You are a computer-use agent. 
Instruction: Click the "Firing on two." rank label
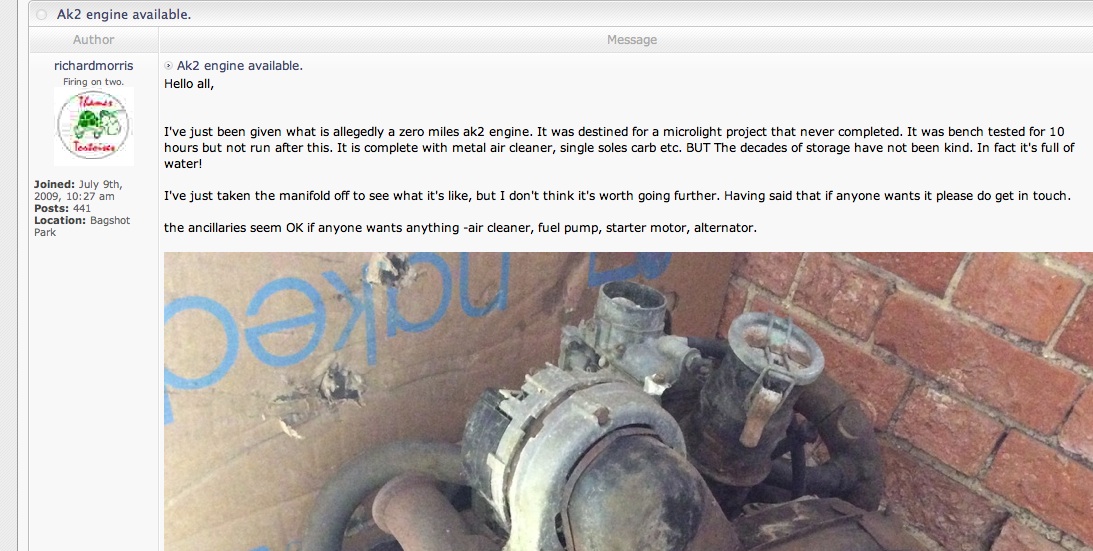[93, 82]
